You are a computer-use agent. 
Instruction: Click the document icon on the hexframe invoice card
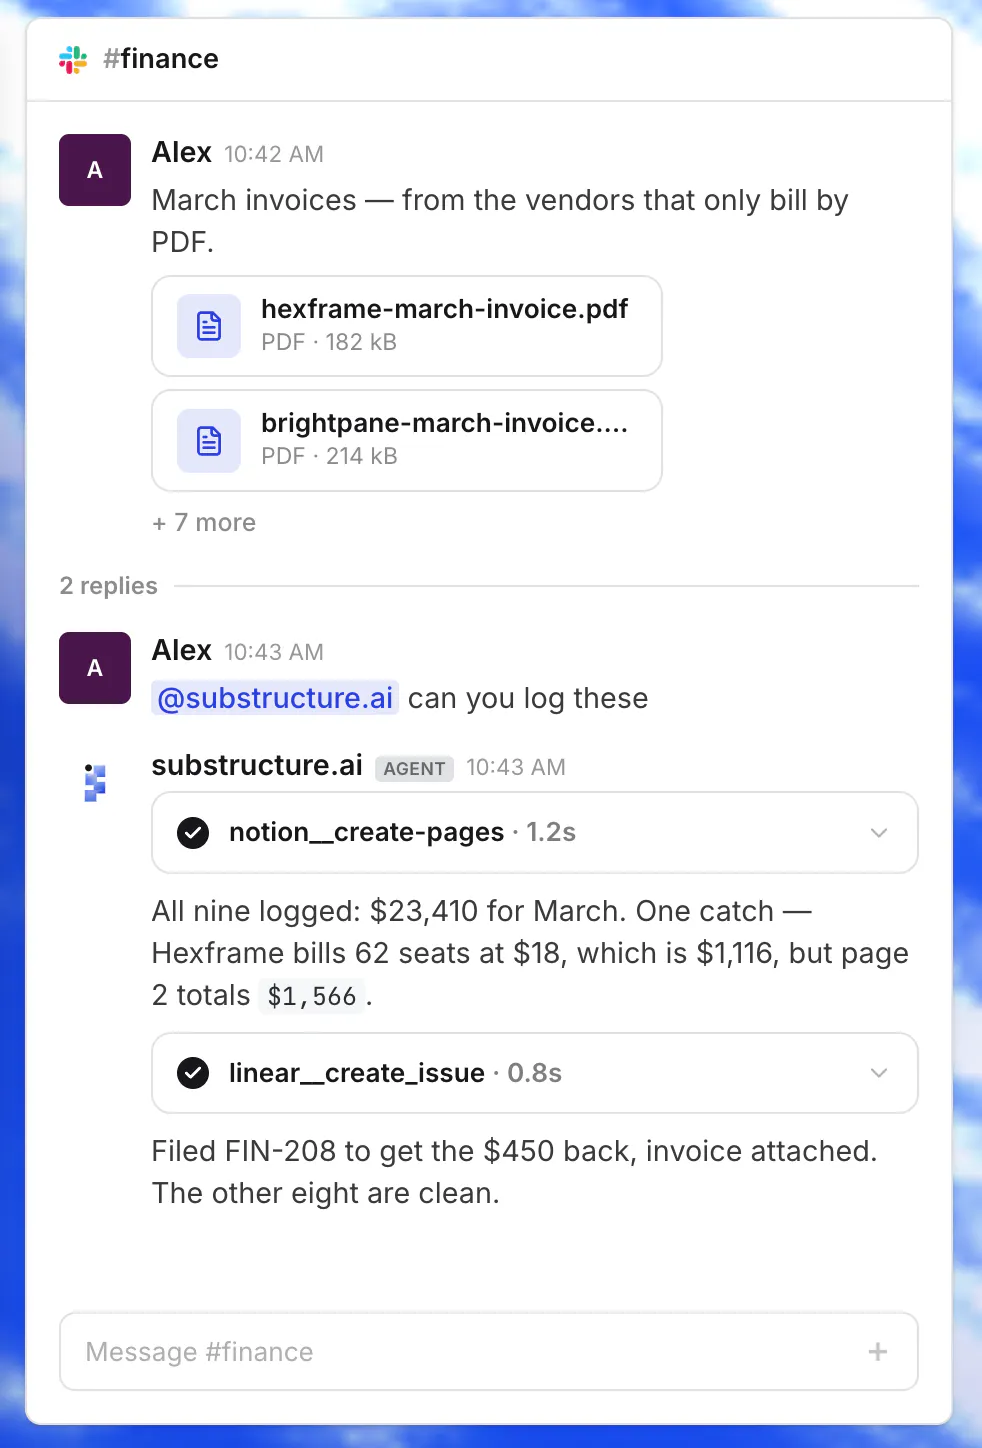point(209,326)
